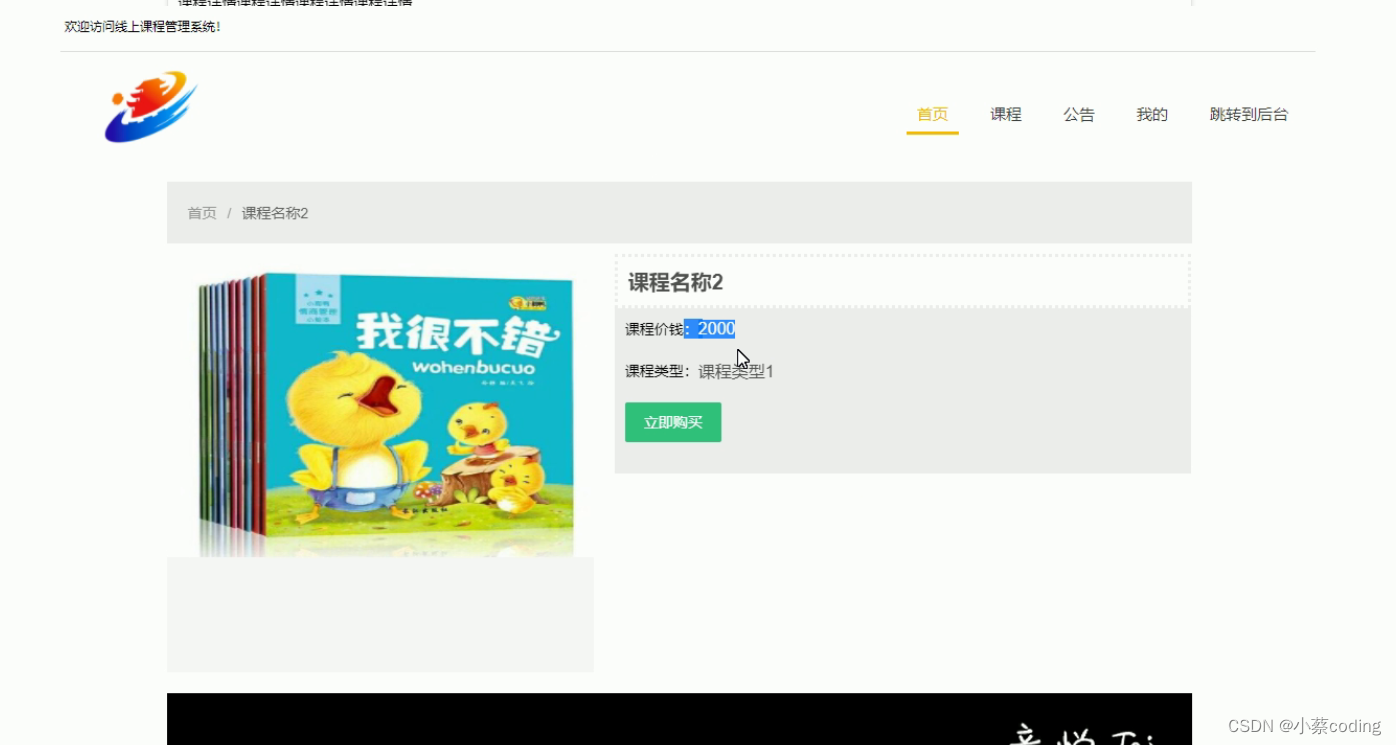Screen dimensions: 1396x745
Task: Open the 我的 navigation tab
Action: pyautogui.click(x=1151, y=114)
